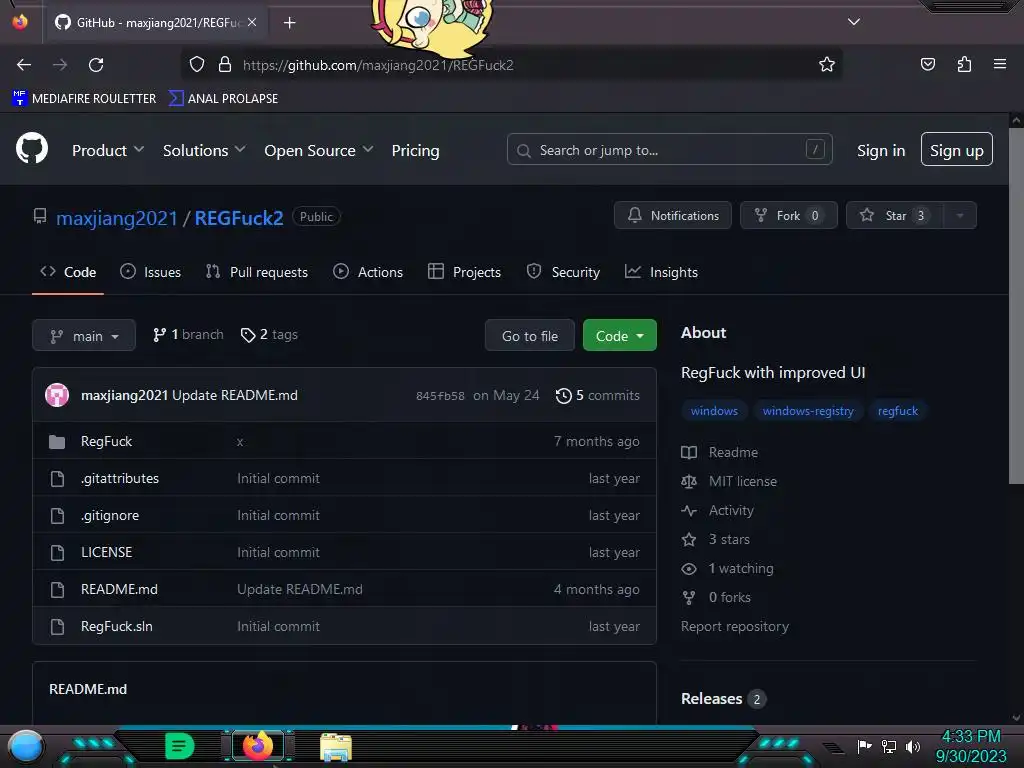View the 5 commits history
Image resolution: width=1024 pixels, height=768 pixels.
coord(598,395)
